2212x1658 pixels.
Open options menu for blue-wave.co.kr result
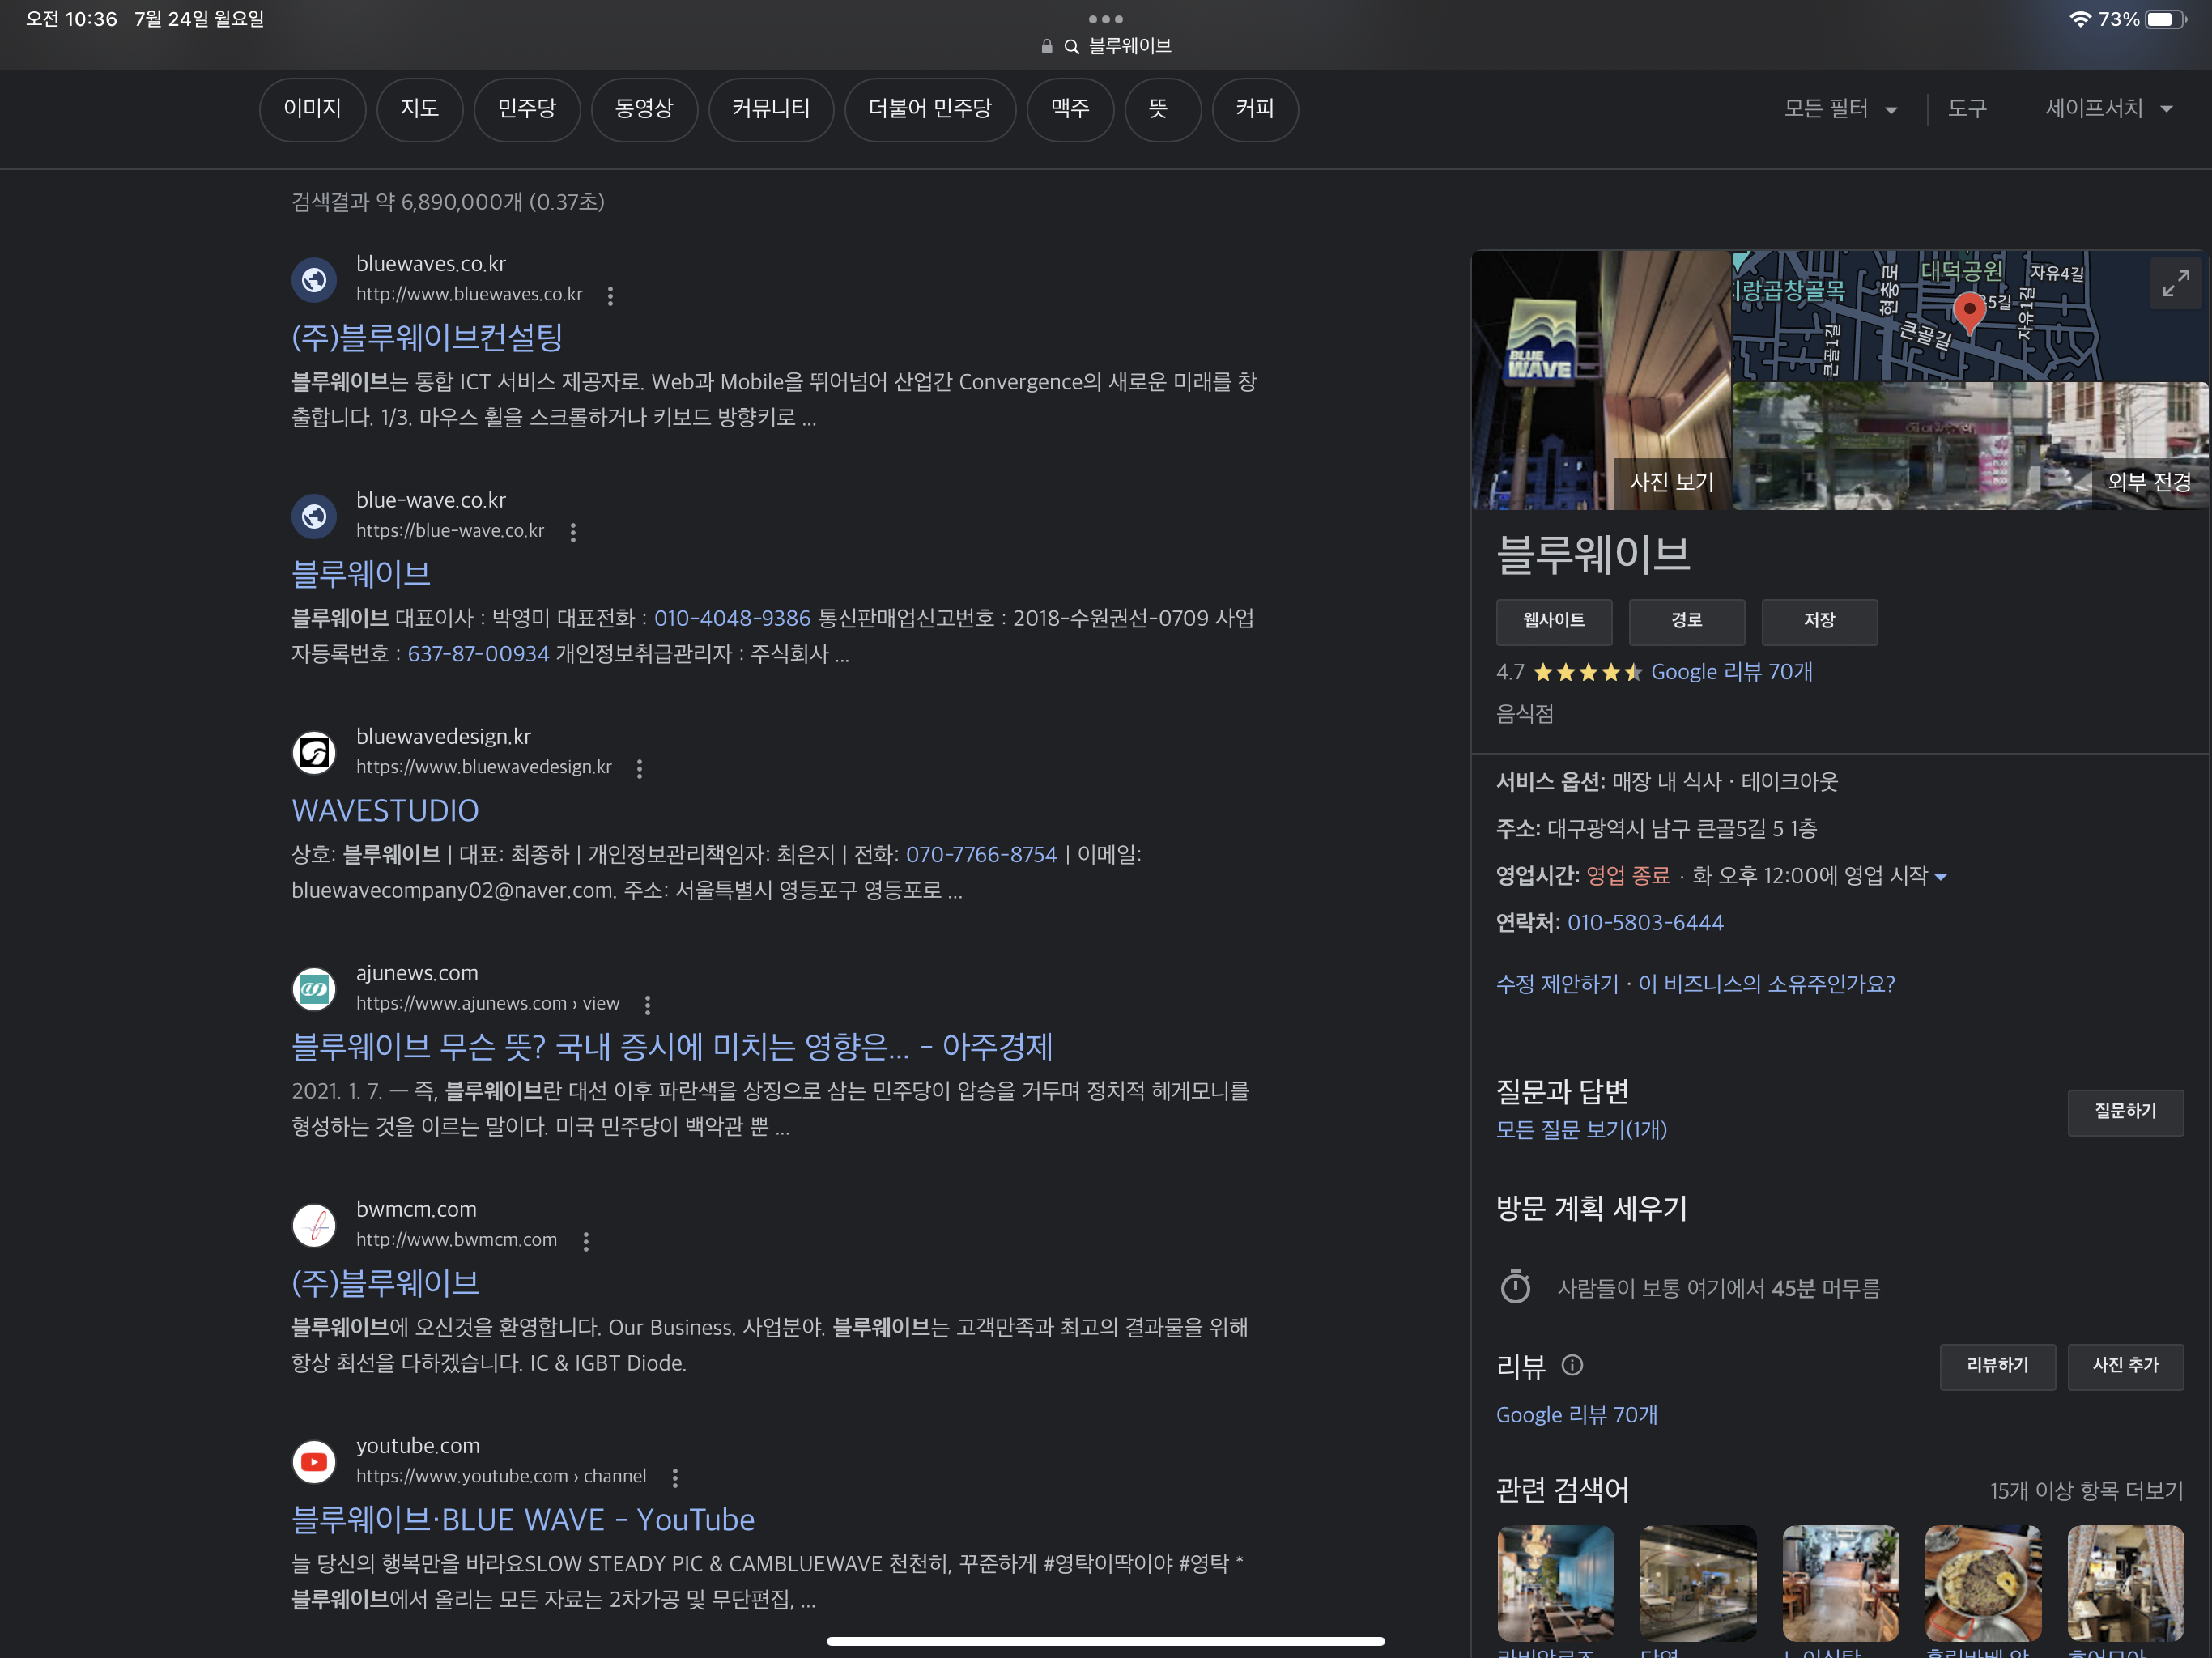573,532
